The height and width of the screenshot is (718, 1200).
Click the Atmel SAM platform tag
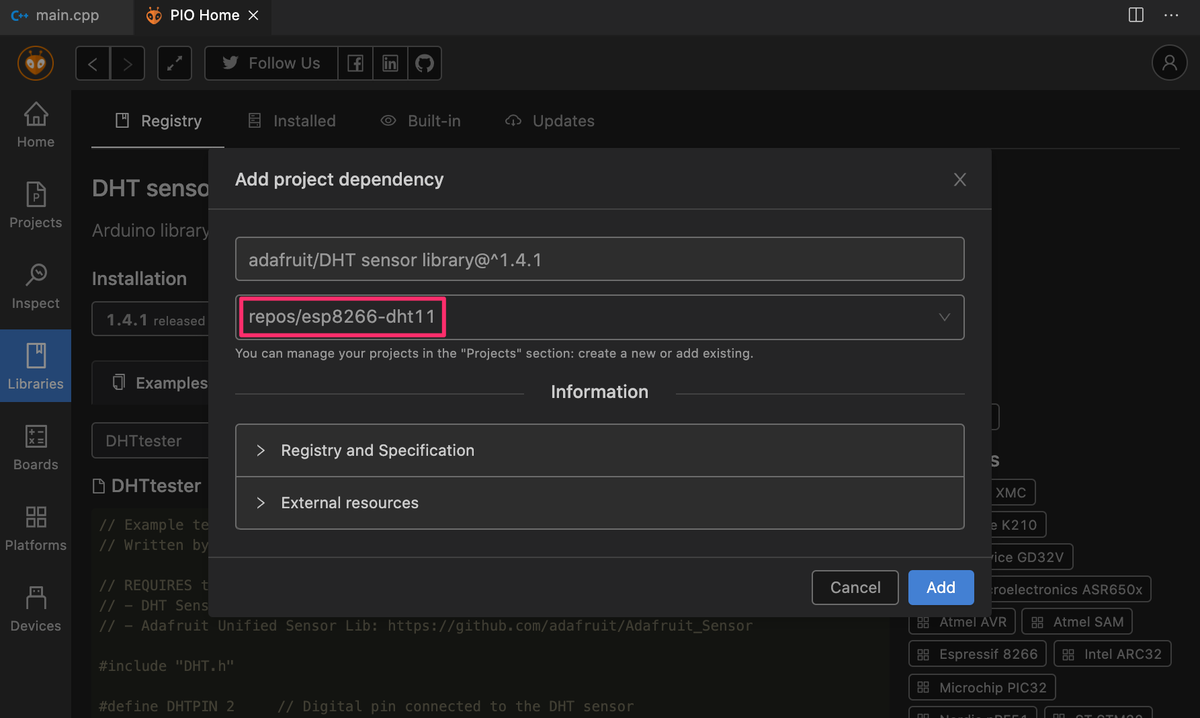(x=1078, y=621)
